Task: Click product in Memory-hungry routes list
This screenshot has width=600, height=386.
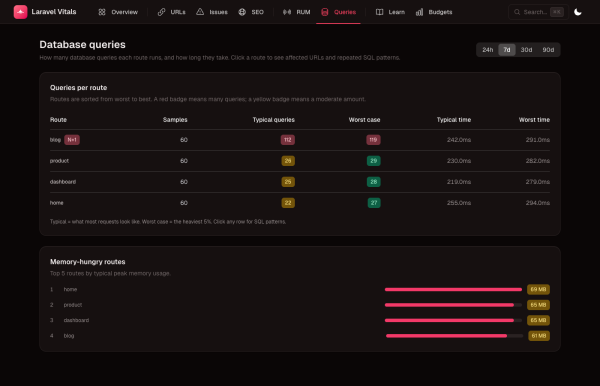Action: [73, 305]
